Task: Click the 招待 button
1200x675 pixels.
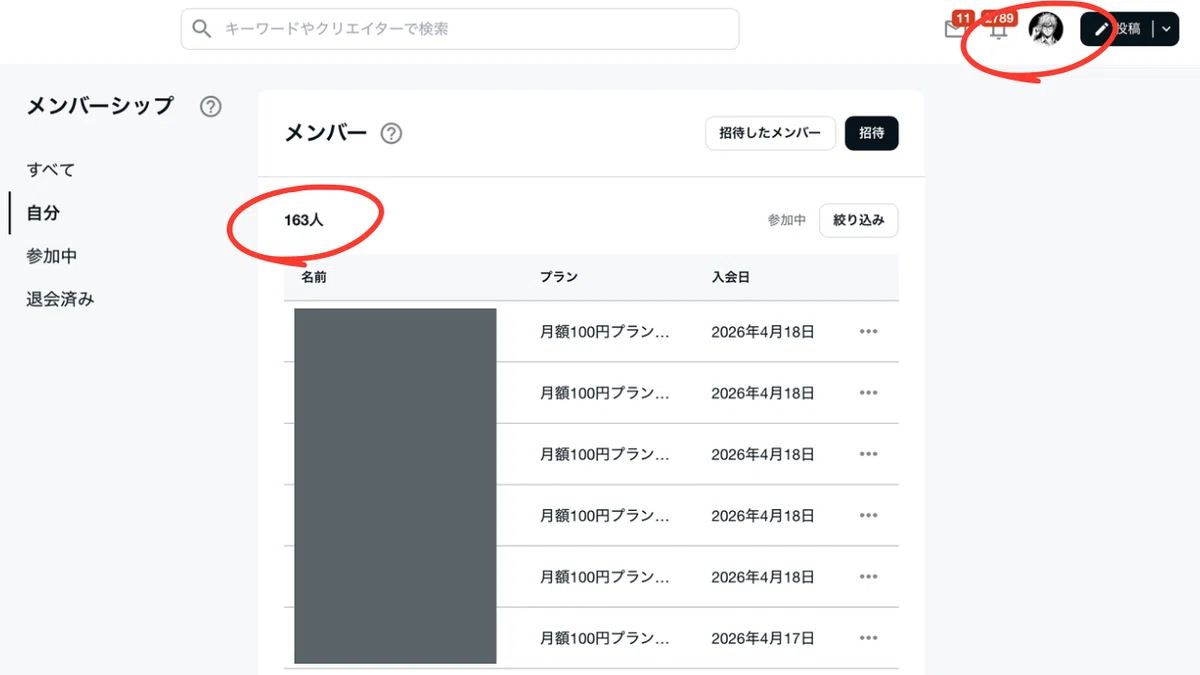Action: (x=871, y=133)
